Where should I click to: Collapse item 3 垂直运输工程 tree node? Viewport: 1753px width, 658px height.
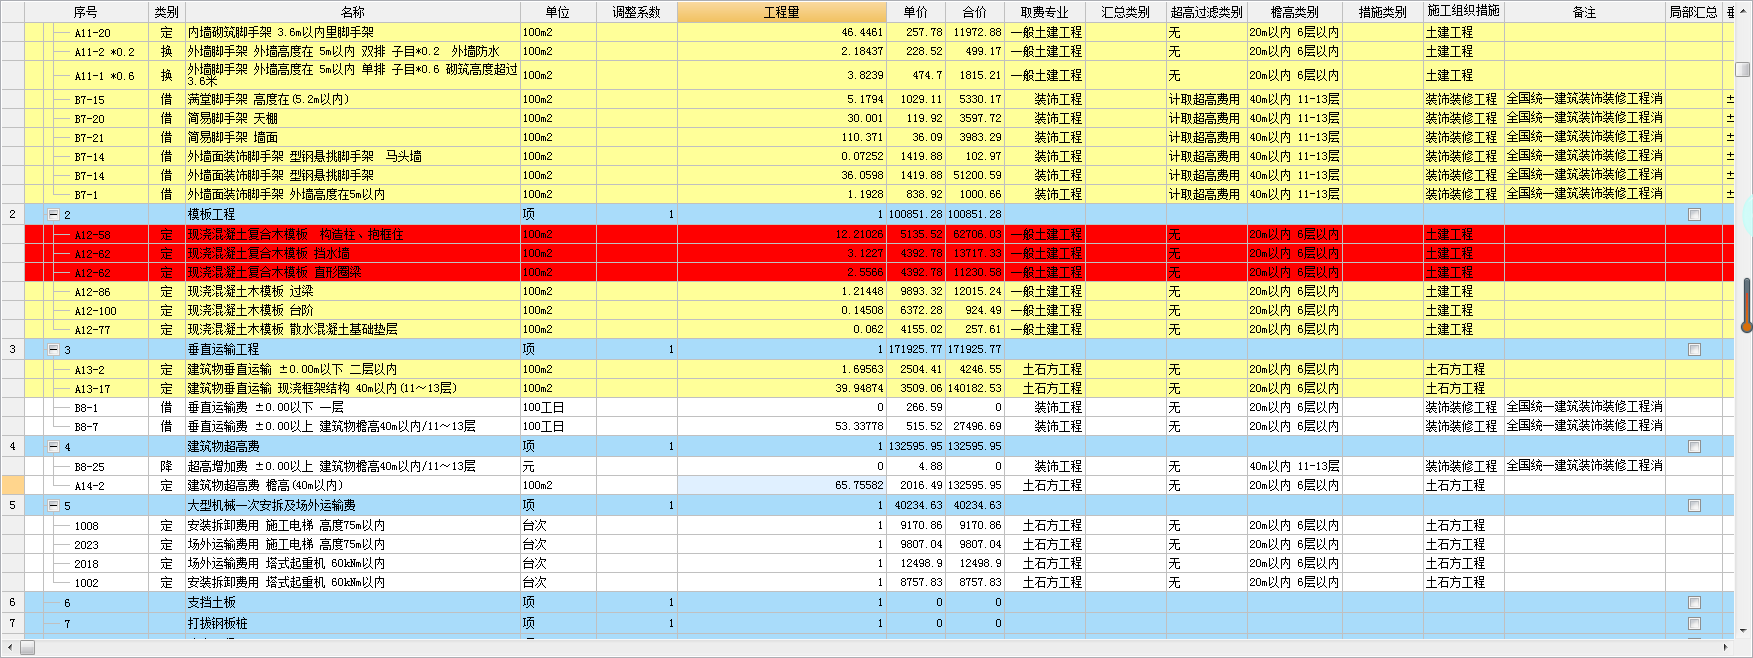(x=54, y=349)
